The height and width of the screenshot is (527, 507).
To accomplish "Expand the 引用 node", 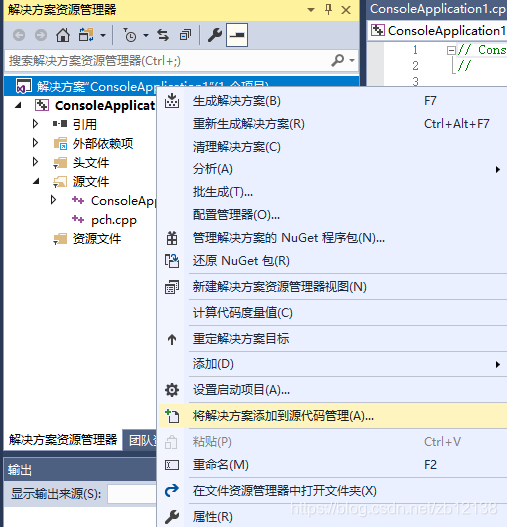I will point(35,124).
